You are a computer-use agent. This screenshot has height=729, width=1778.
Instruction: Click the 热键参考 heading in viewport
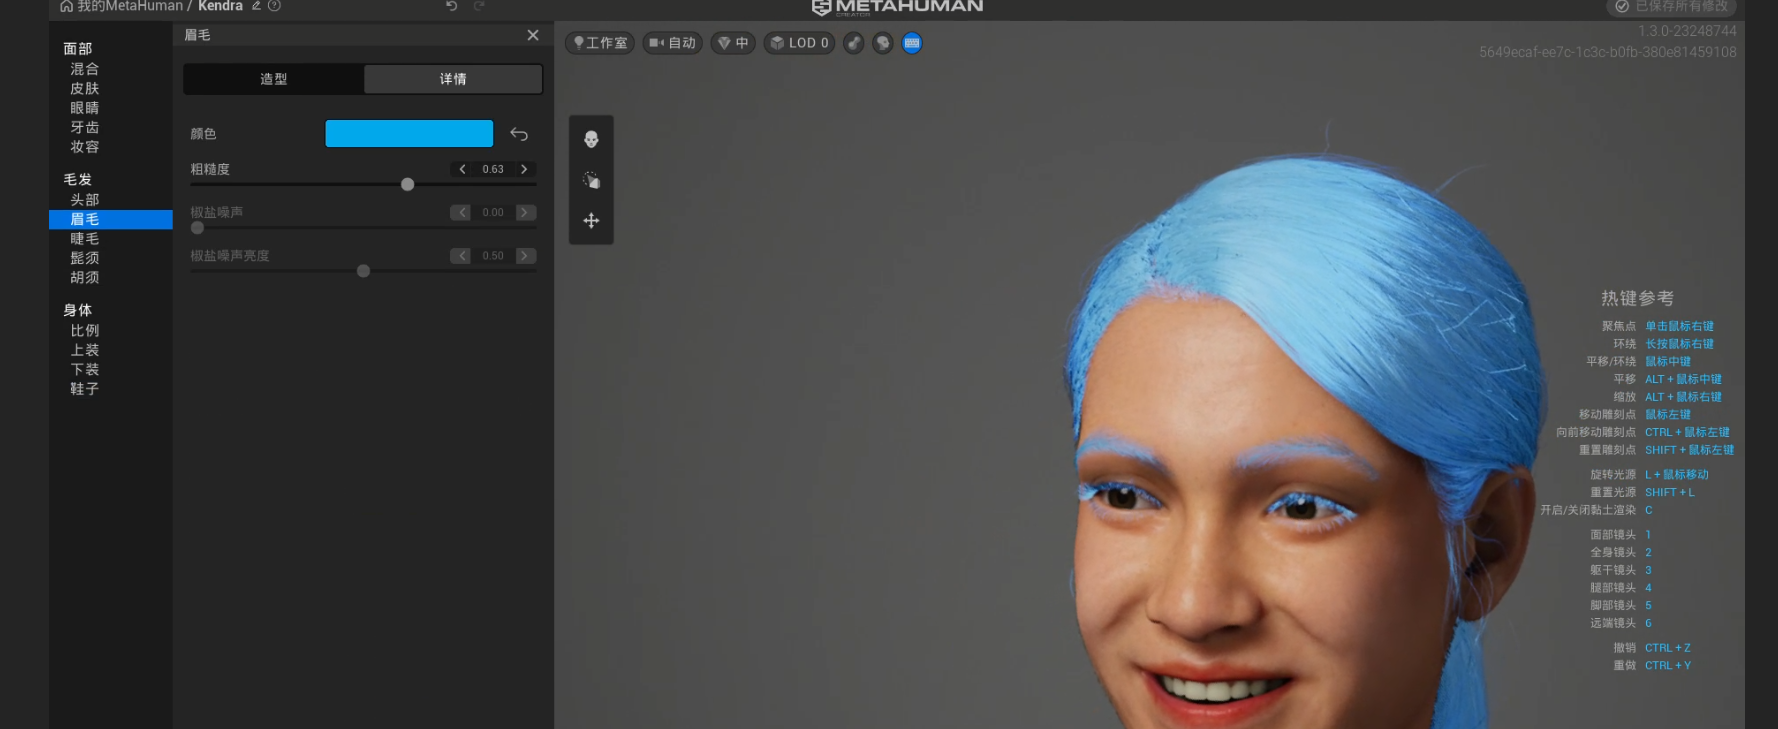tap(1637, 298)
